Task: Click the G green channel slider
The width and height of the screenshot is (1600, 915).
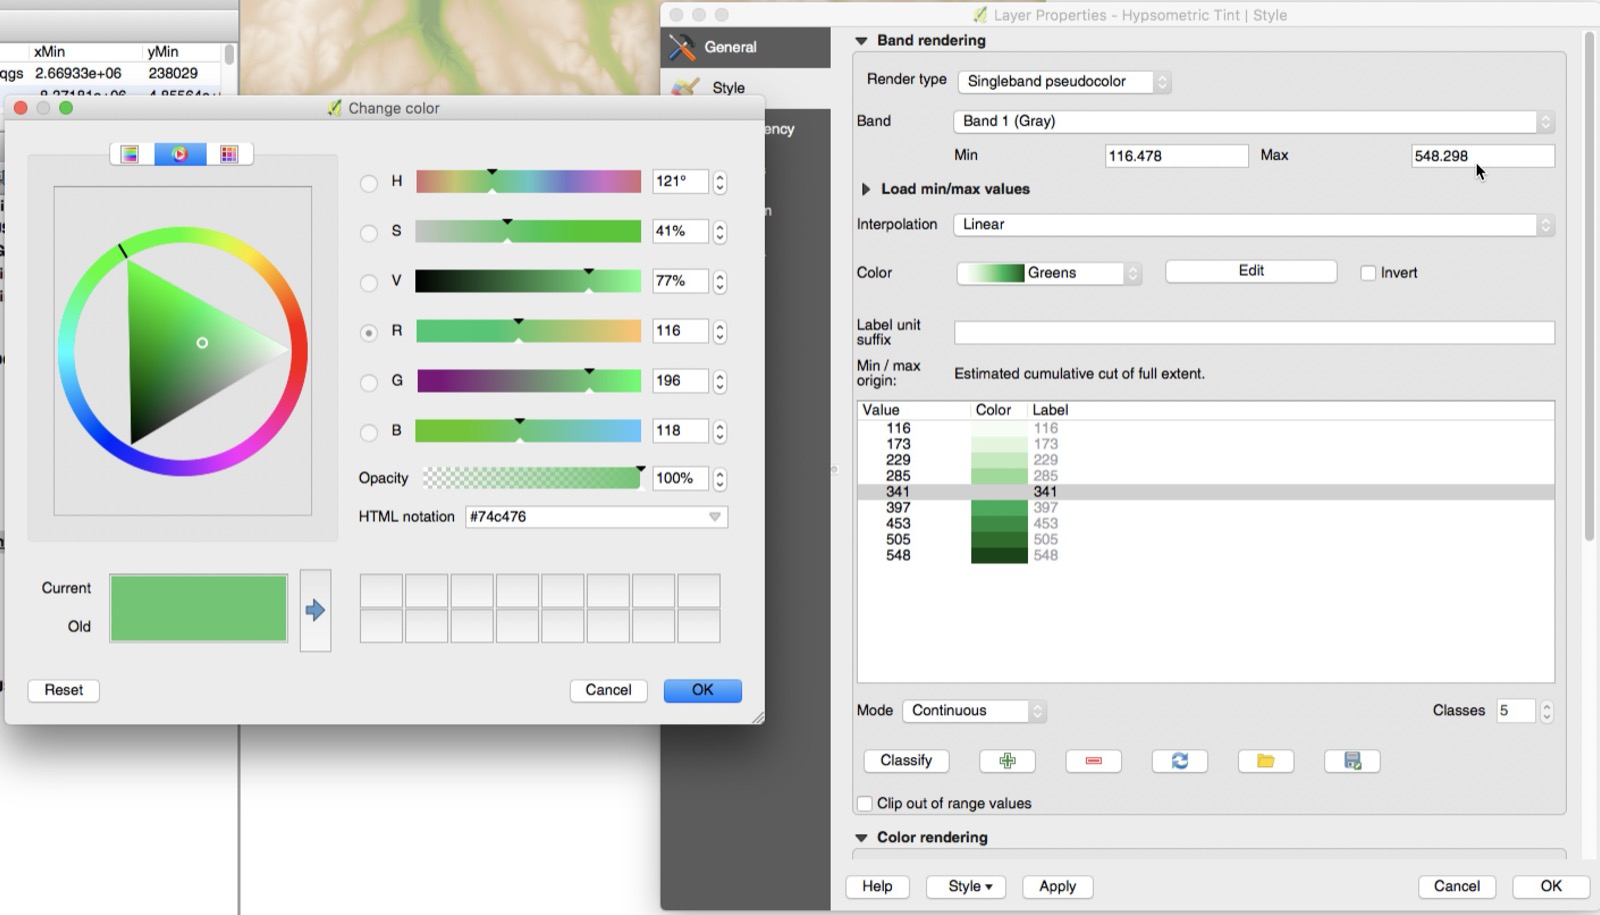Action: [528, 381]
